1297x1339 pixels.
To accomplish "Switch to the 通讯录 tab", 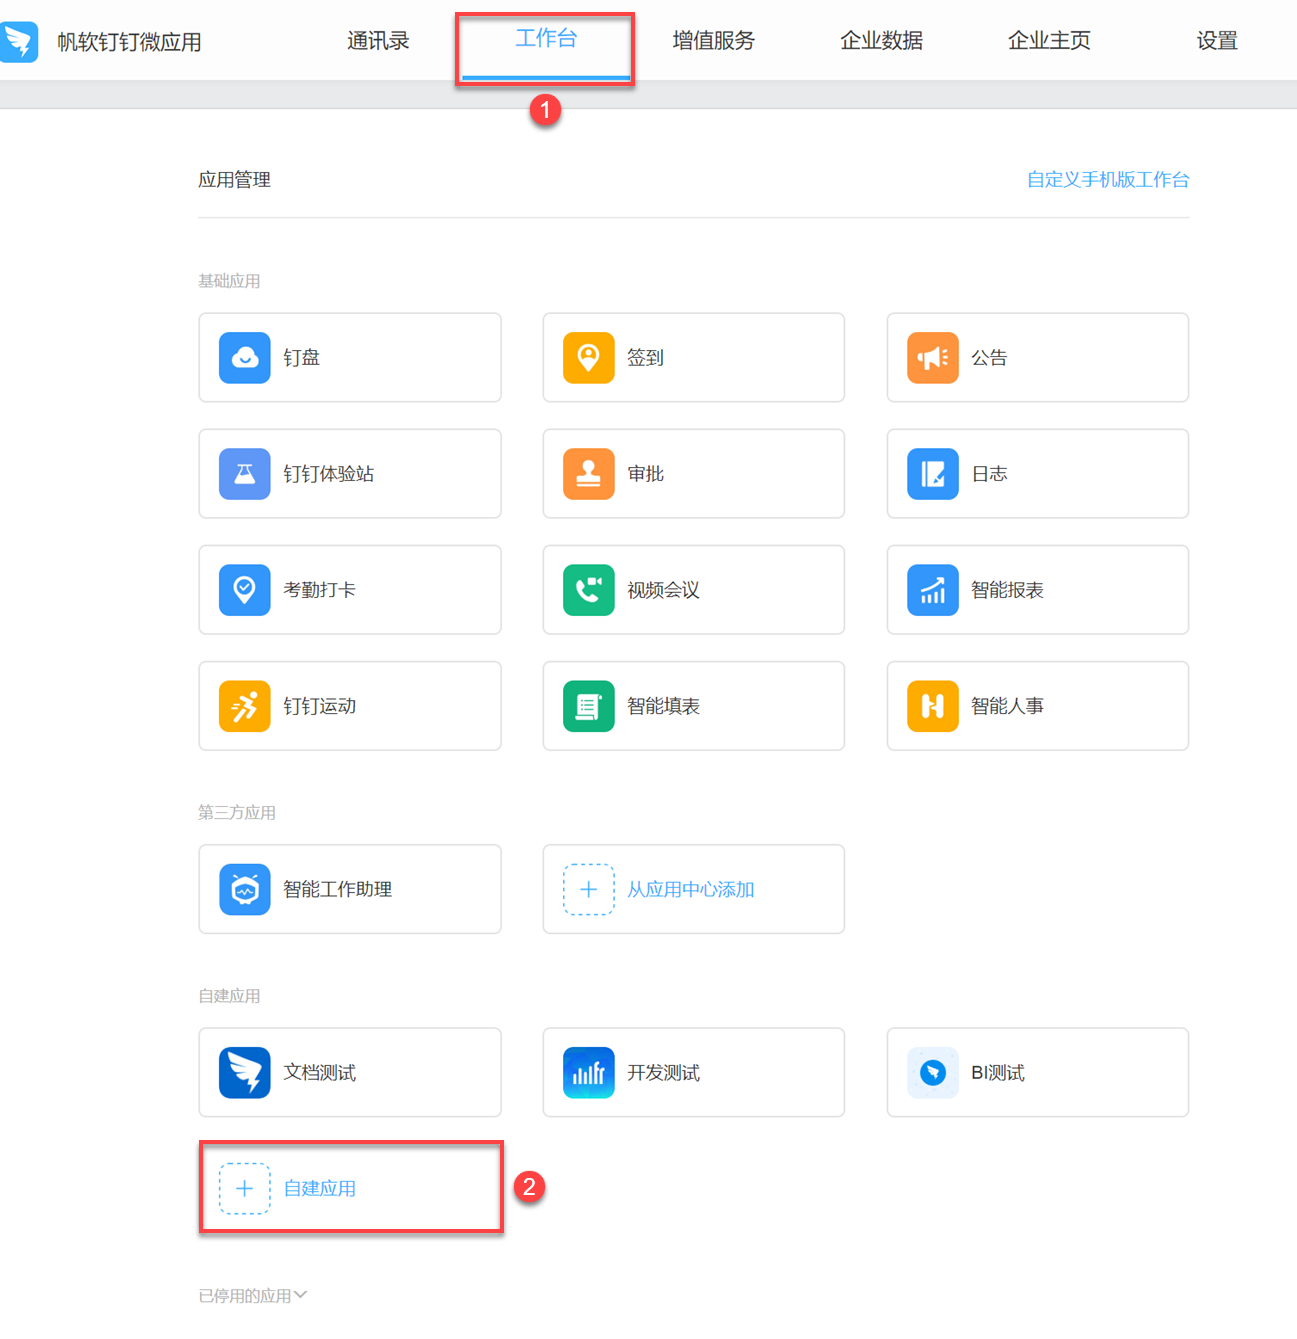I will 378,41.
